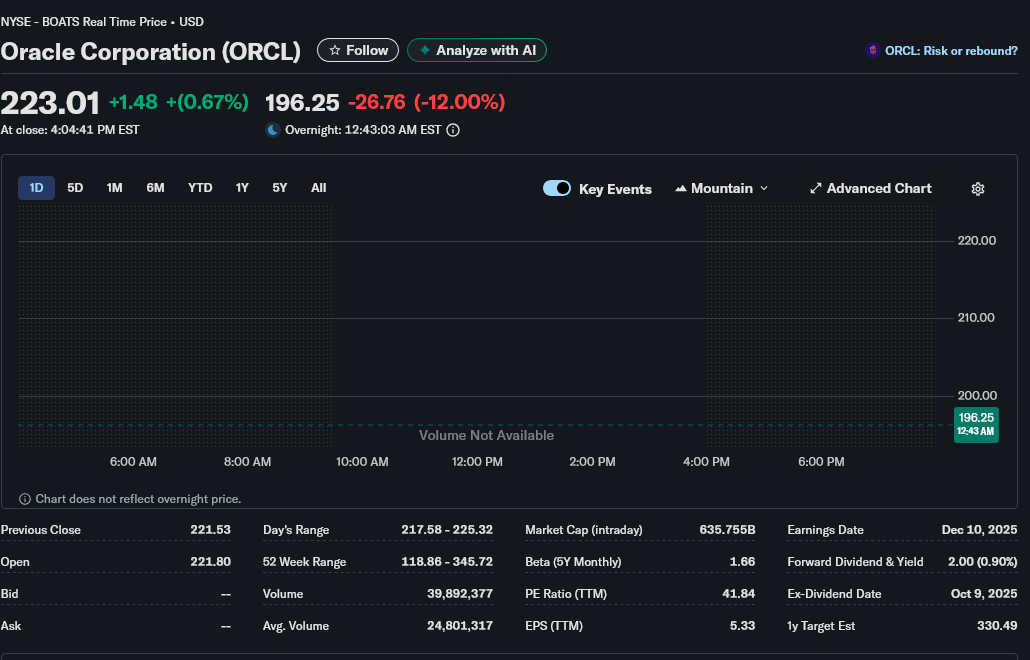This screenshot has width=1030, height=660.
Task: Open the Mountain chart type dropdown
Action: click(x=721, y=188)
